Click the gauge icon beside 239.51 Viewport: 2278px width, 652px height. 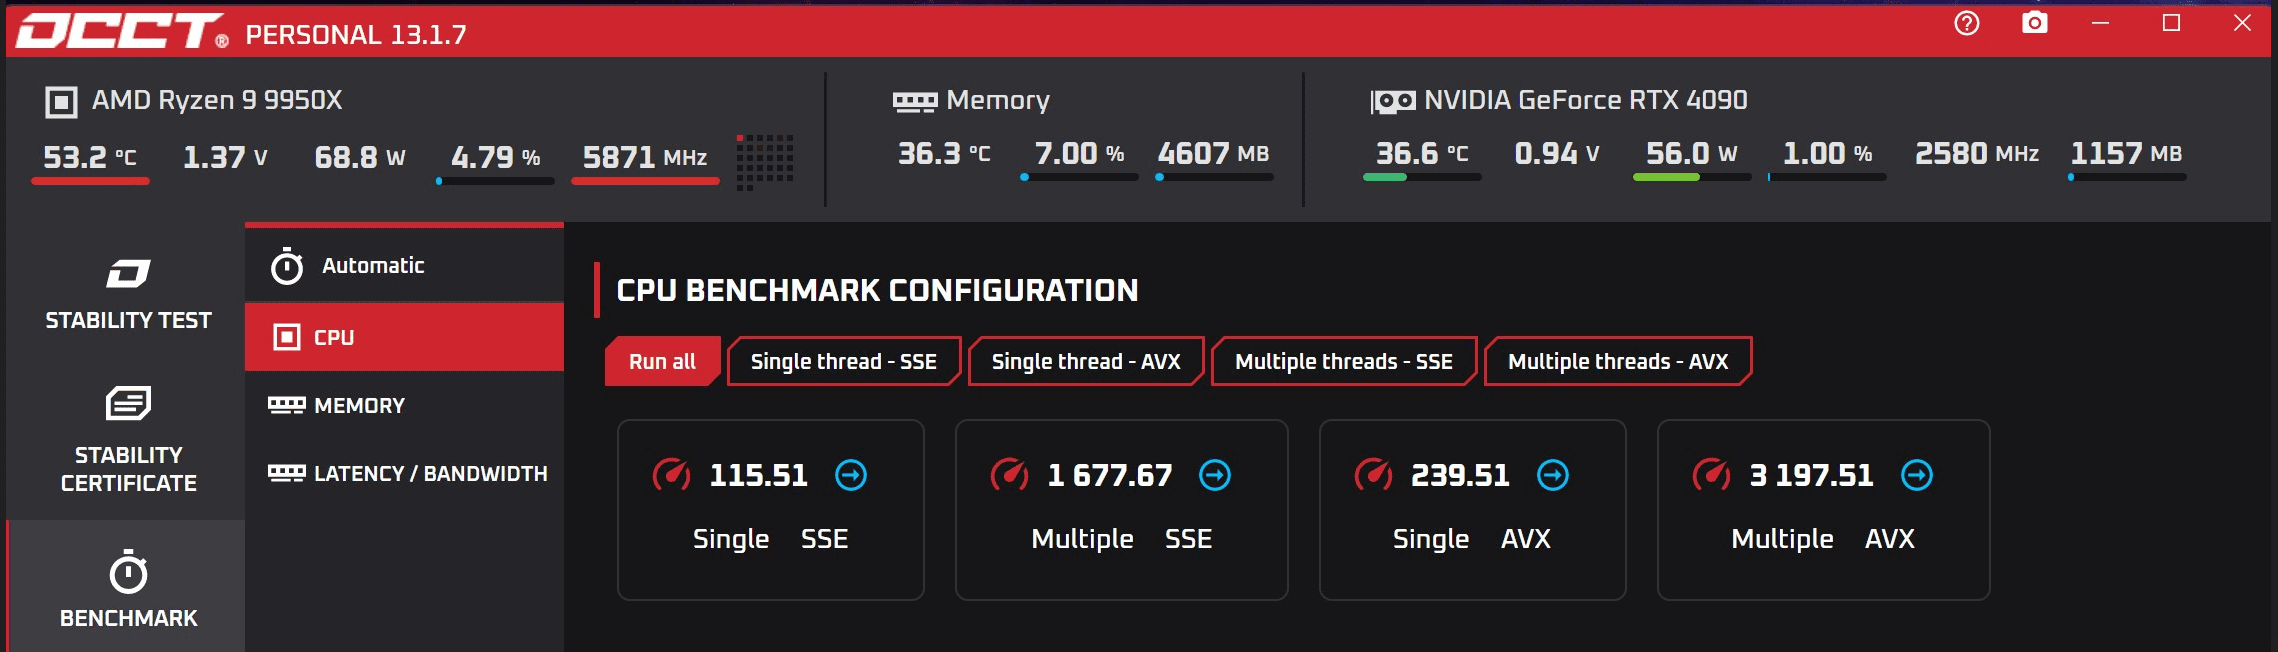[1373, 475]
